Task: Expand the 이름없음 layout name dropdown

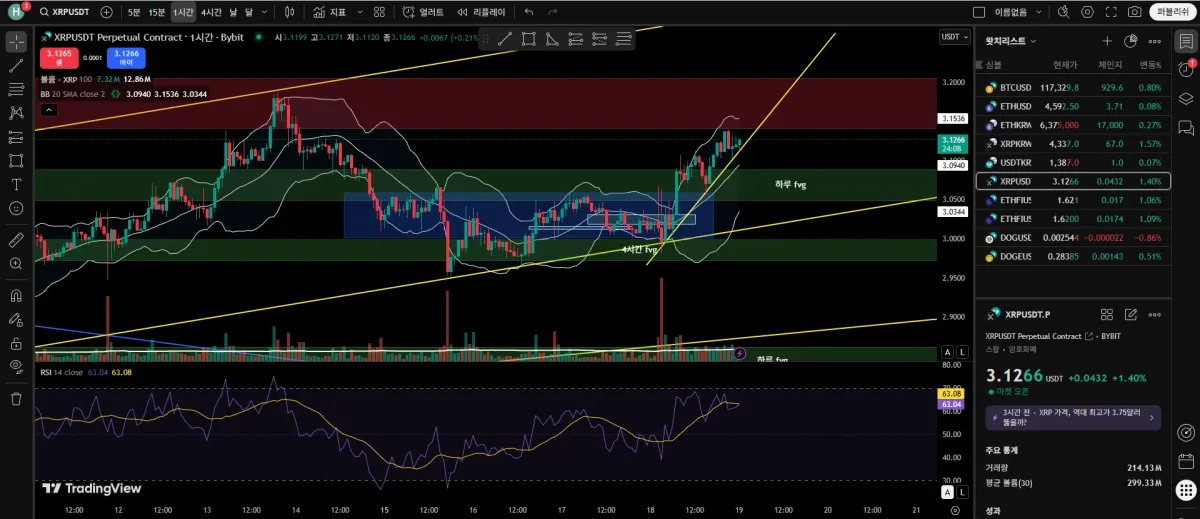Action: pyautogui.click(x=1017, y=12)
